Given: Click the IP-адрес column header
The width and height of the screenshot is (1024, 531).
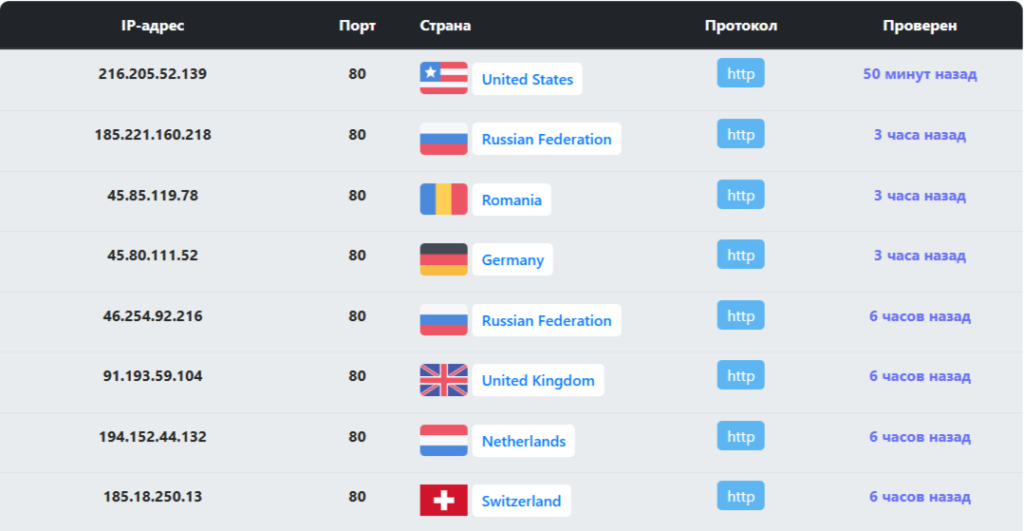Looking at the screenshot, I should tap(152, 25).
